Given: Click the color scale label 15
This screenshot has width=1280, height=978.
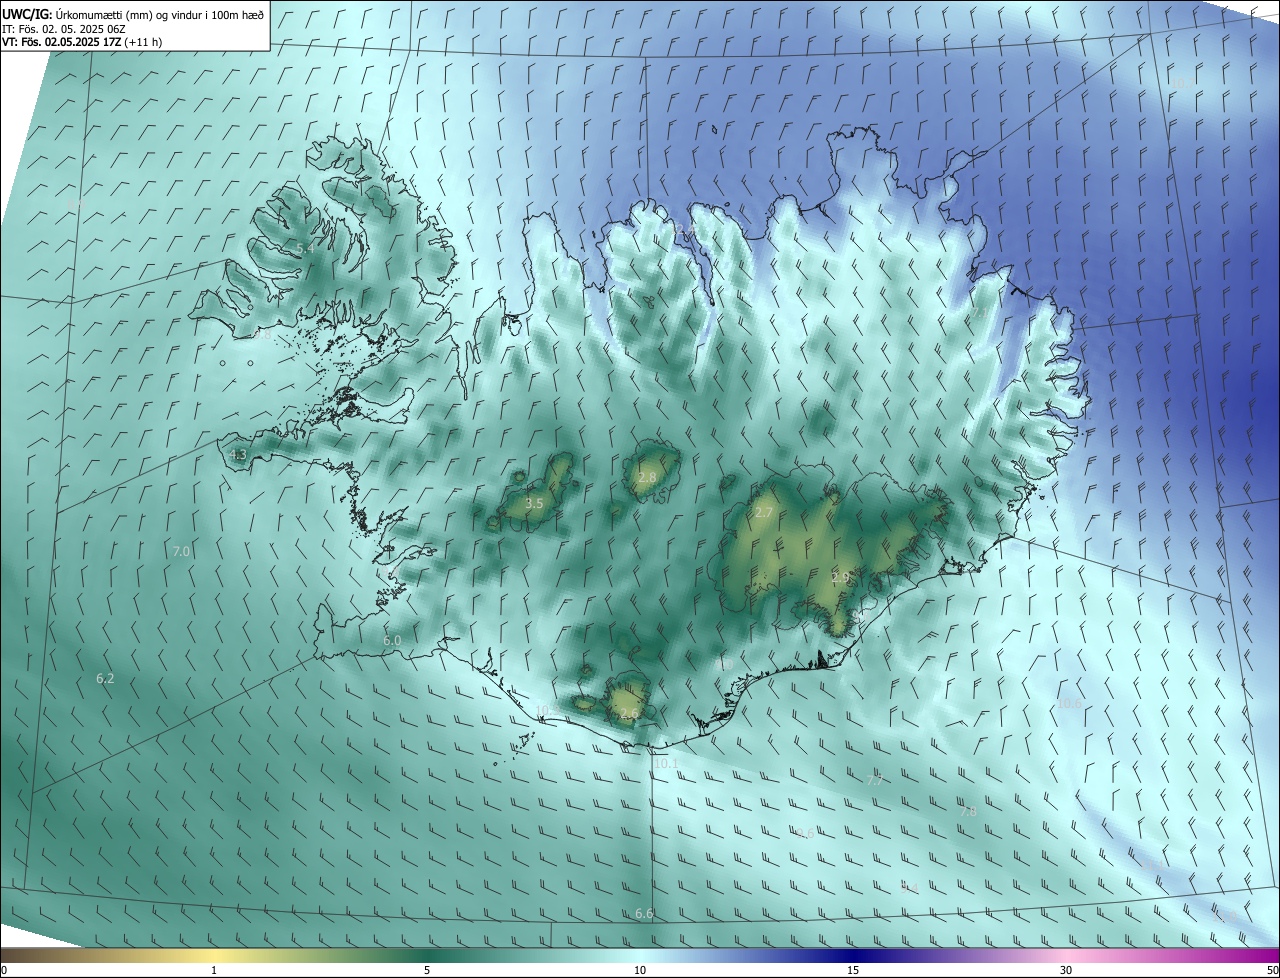Looking at the screenshot, I should (x=853, y=970).
